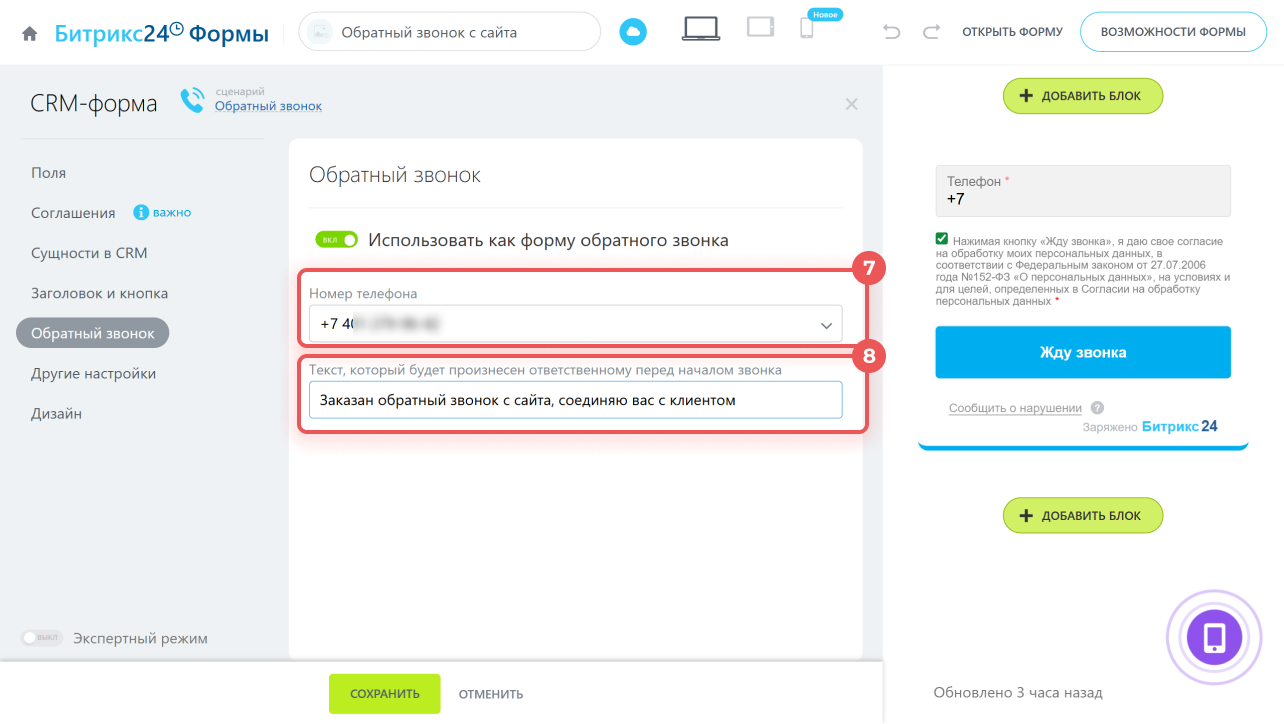Toggle Экспертный режим switch
This screenshot has width=1284, height=724.
[42, 638]
